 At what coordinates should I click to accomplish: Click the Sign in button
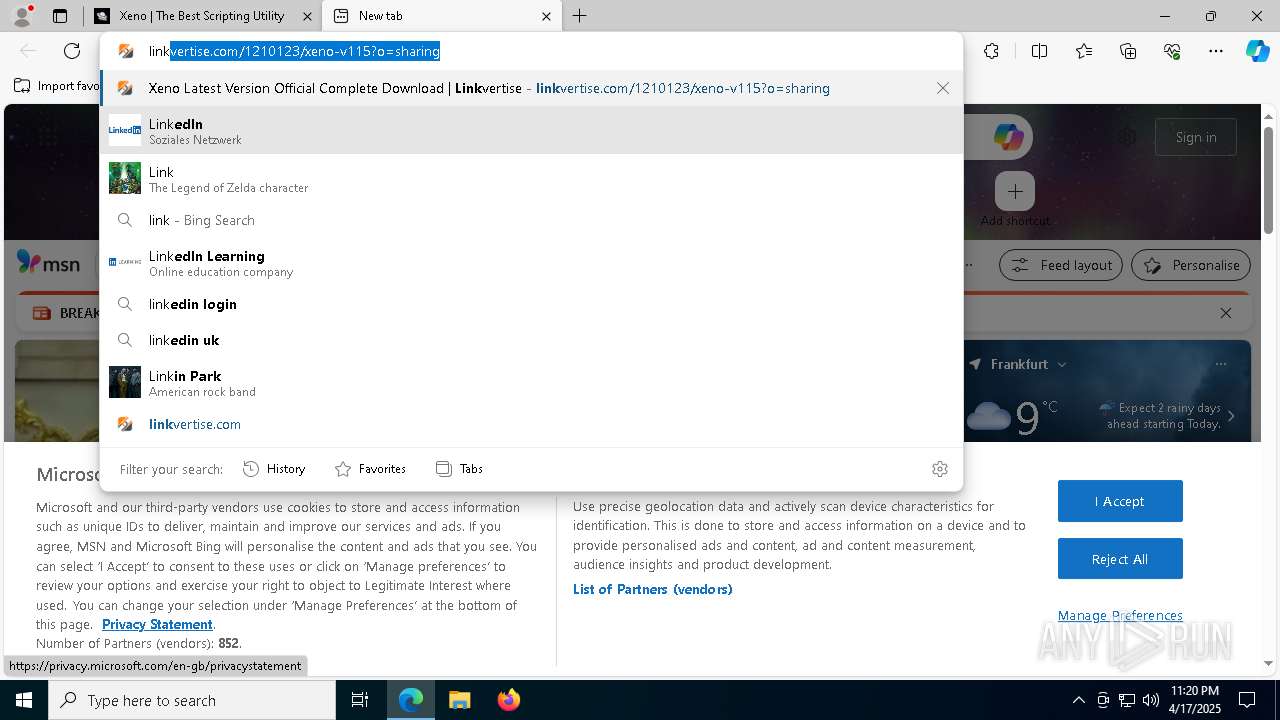[x=1196, y=137]
